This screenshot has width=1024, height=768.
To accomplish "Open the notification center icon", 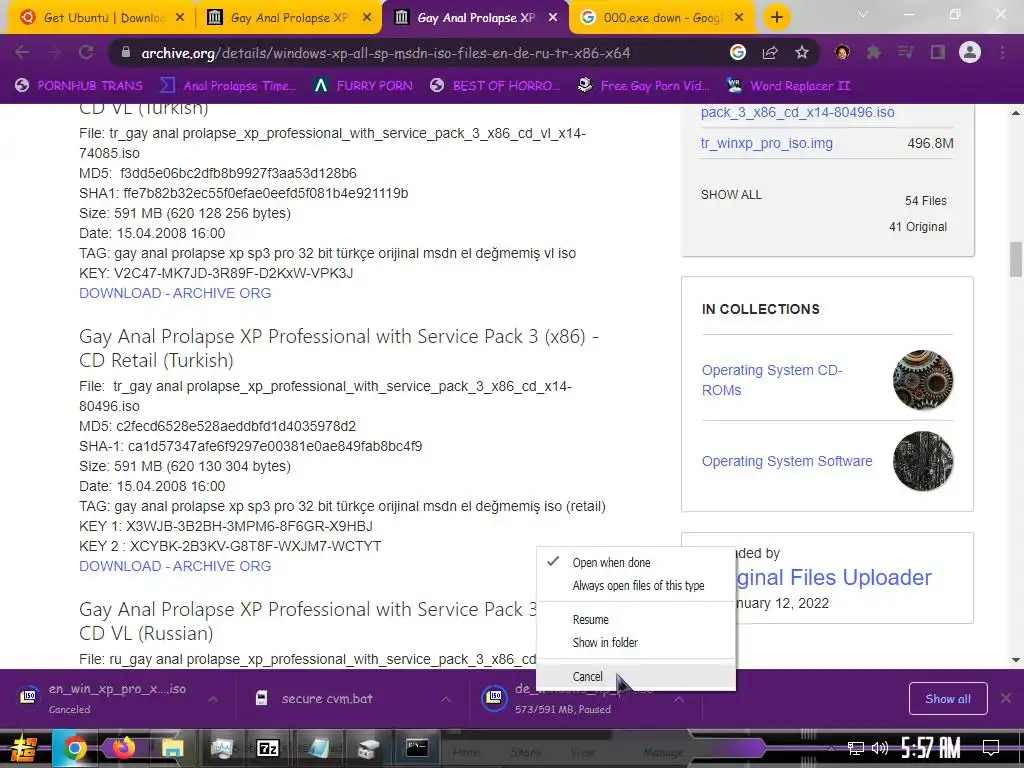I will pyautogui.click(x=991, y=748).
